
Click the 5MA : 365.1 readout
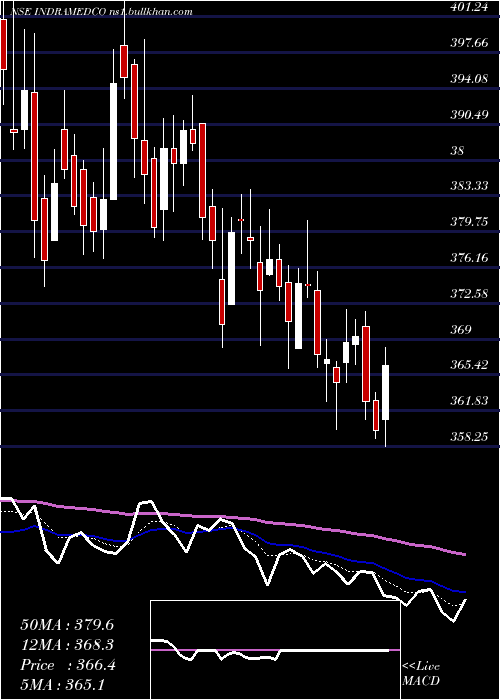pos(62,684)
